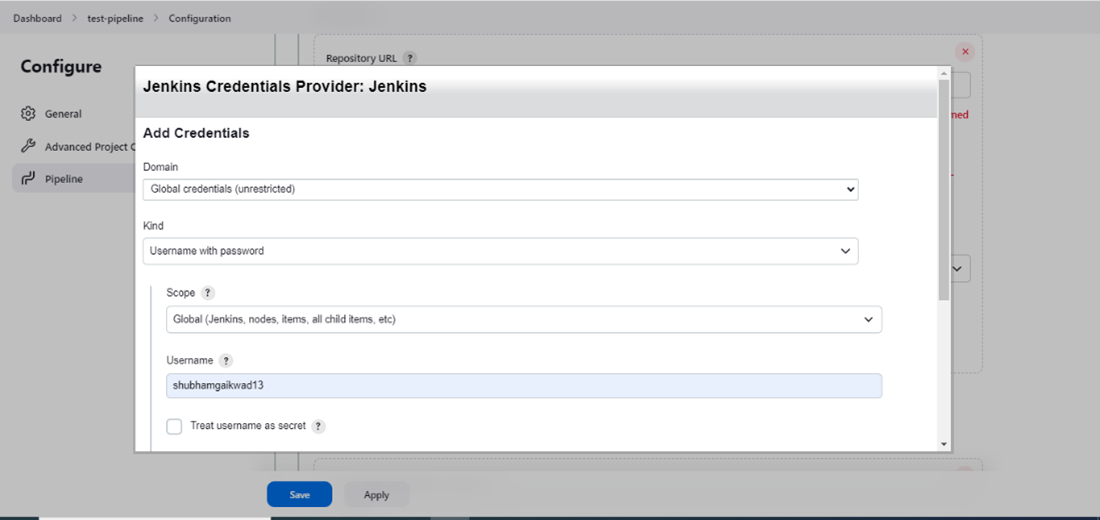Click the Username input field
Image resolution: width=1100 pixels, height=520 pixels.
pyautogui.click(x=524, y=385)
